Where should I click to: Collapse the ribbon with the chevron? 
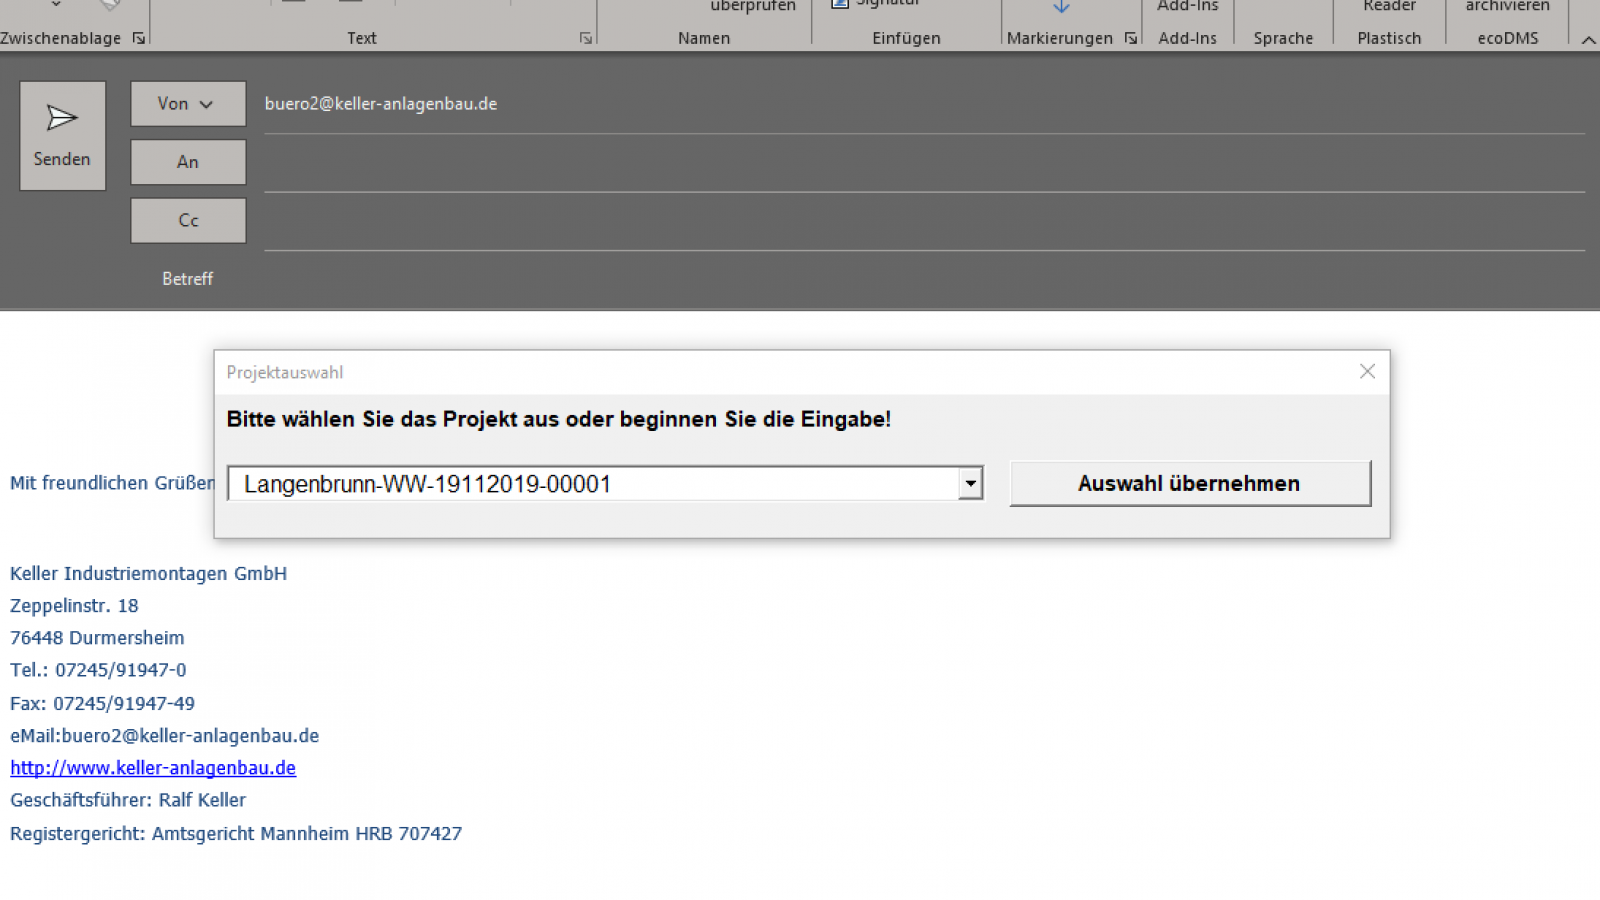point(1588,40)
